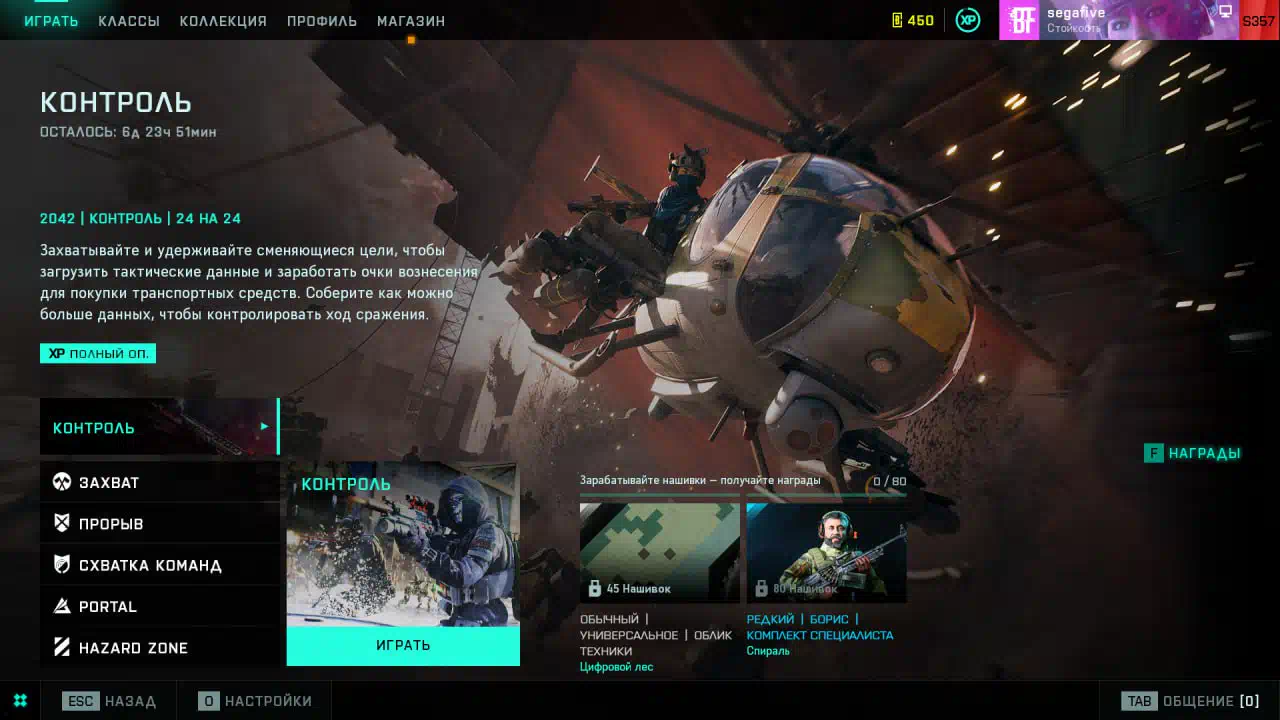
Task: Click the КОНТРОЛЬ mode card thumbnail
Action: pyautogui.click(x=403, y=544)
